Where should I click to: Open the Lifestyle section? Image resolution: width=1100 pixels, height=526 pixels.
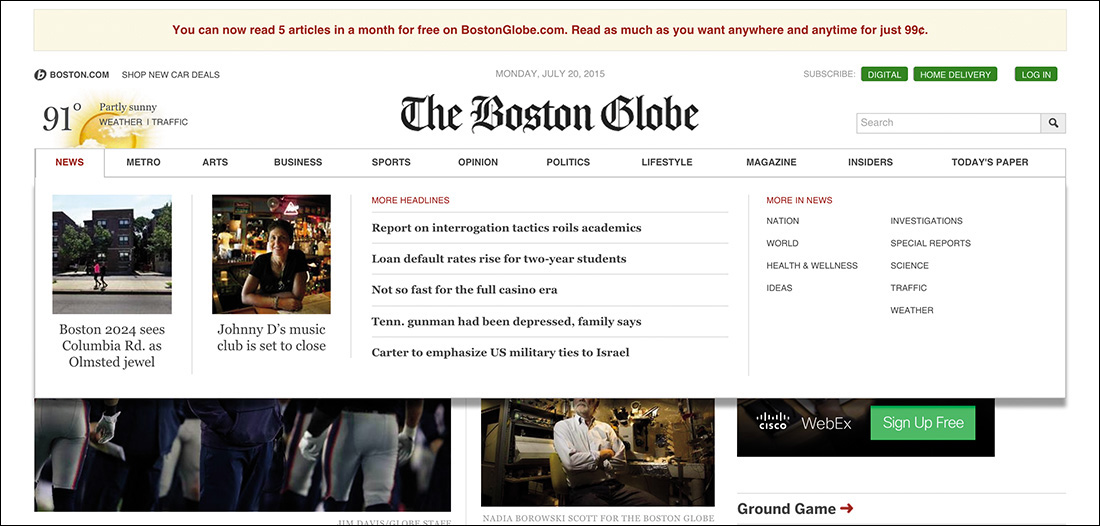[666, 162]
